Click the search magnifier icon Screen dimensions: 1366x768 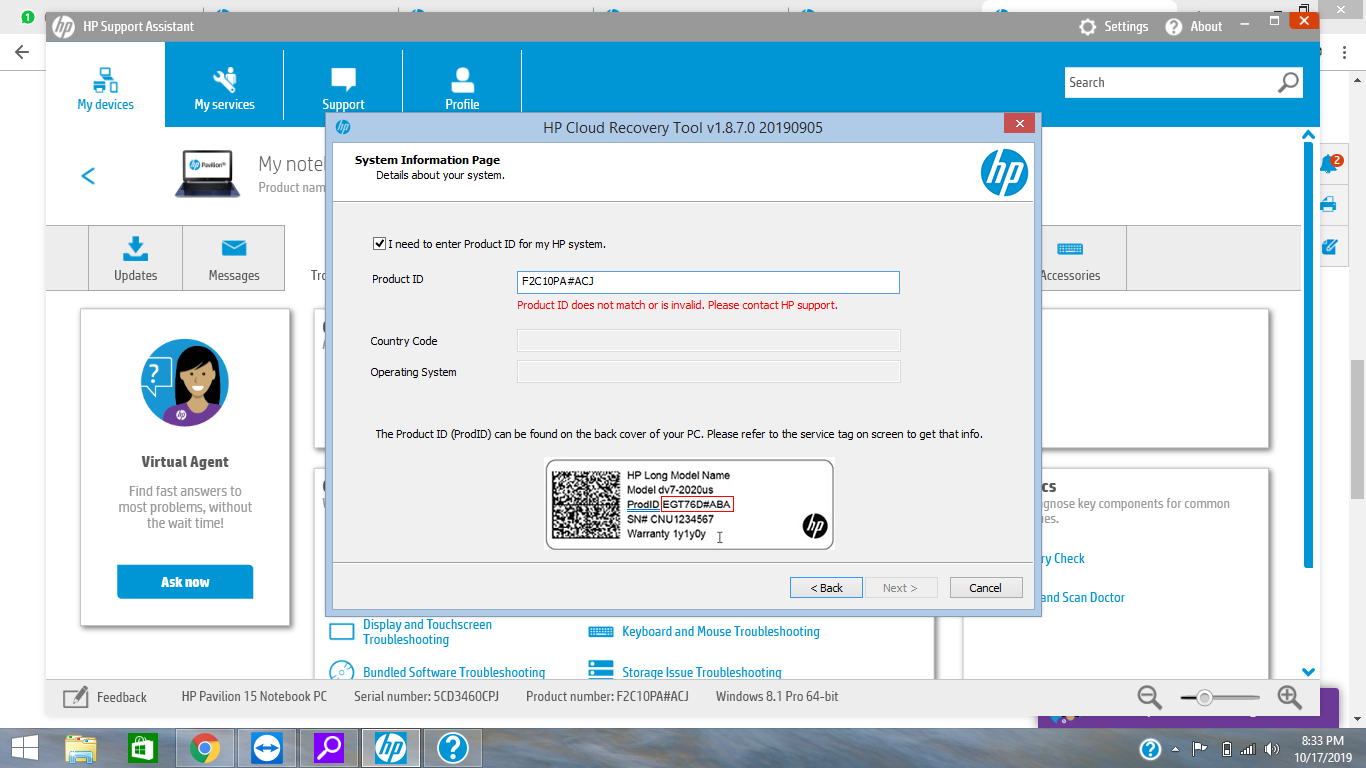[1288, 83]
